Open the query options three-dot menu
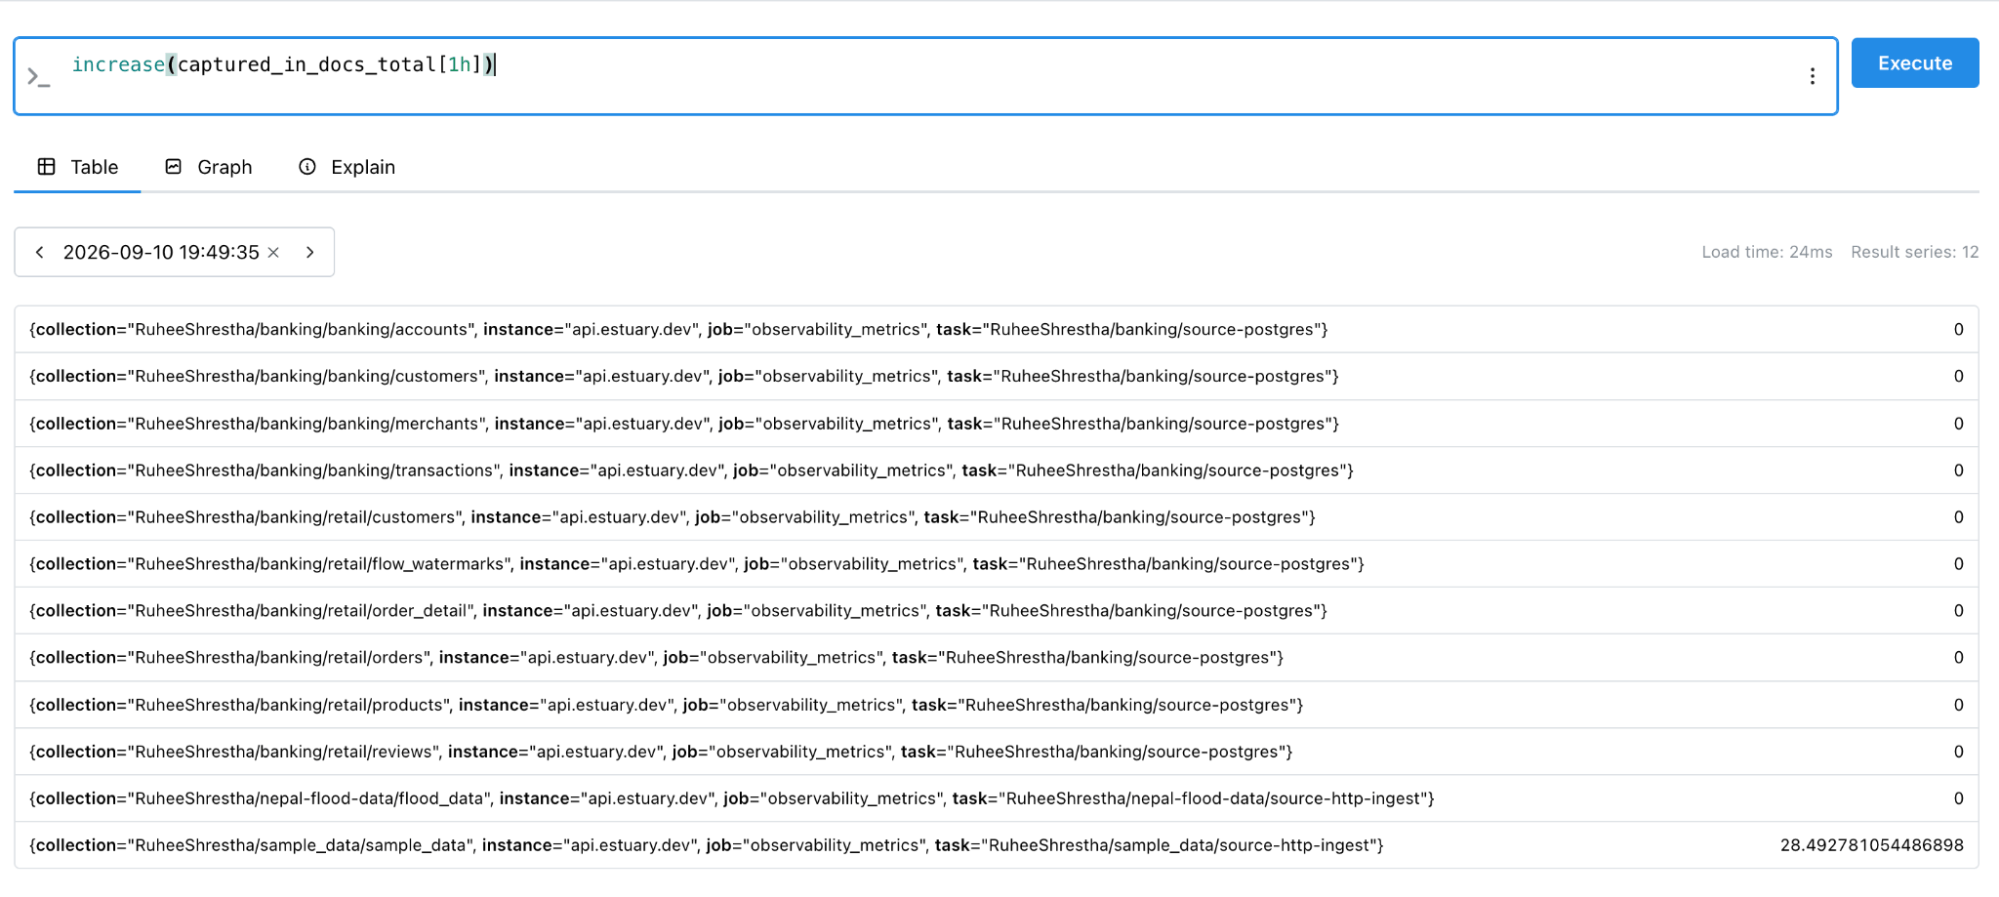The height and width of the screenshot is (897, 1999). [1812, 76]
